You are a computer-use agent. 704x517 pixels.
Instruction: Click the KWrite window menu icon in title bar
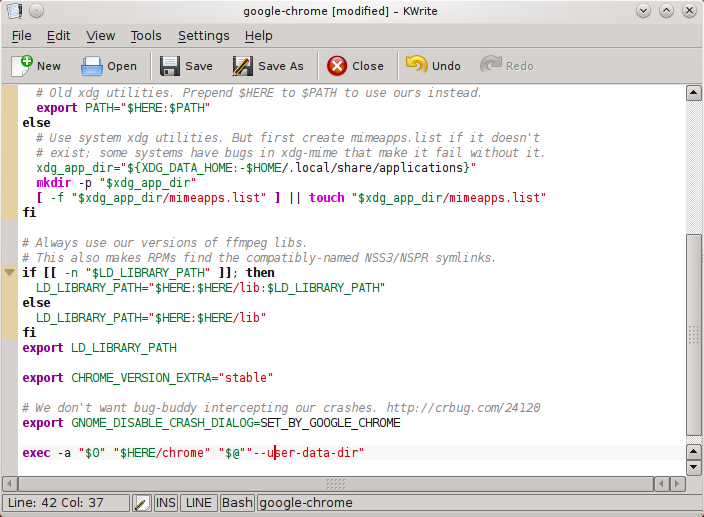coord(14,10)
